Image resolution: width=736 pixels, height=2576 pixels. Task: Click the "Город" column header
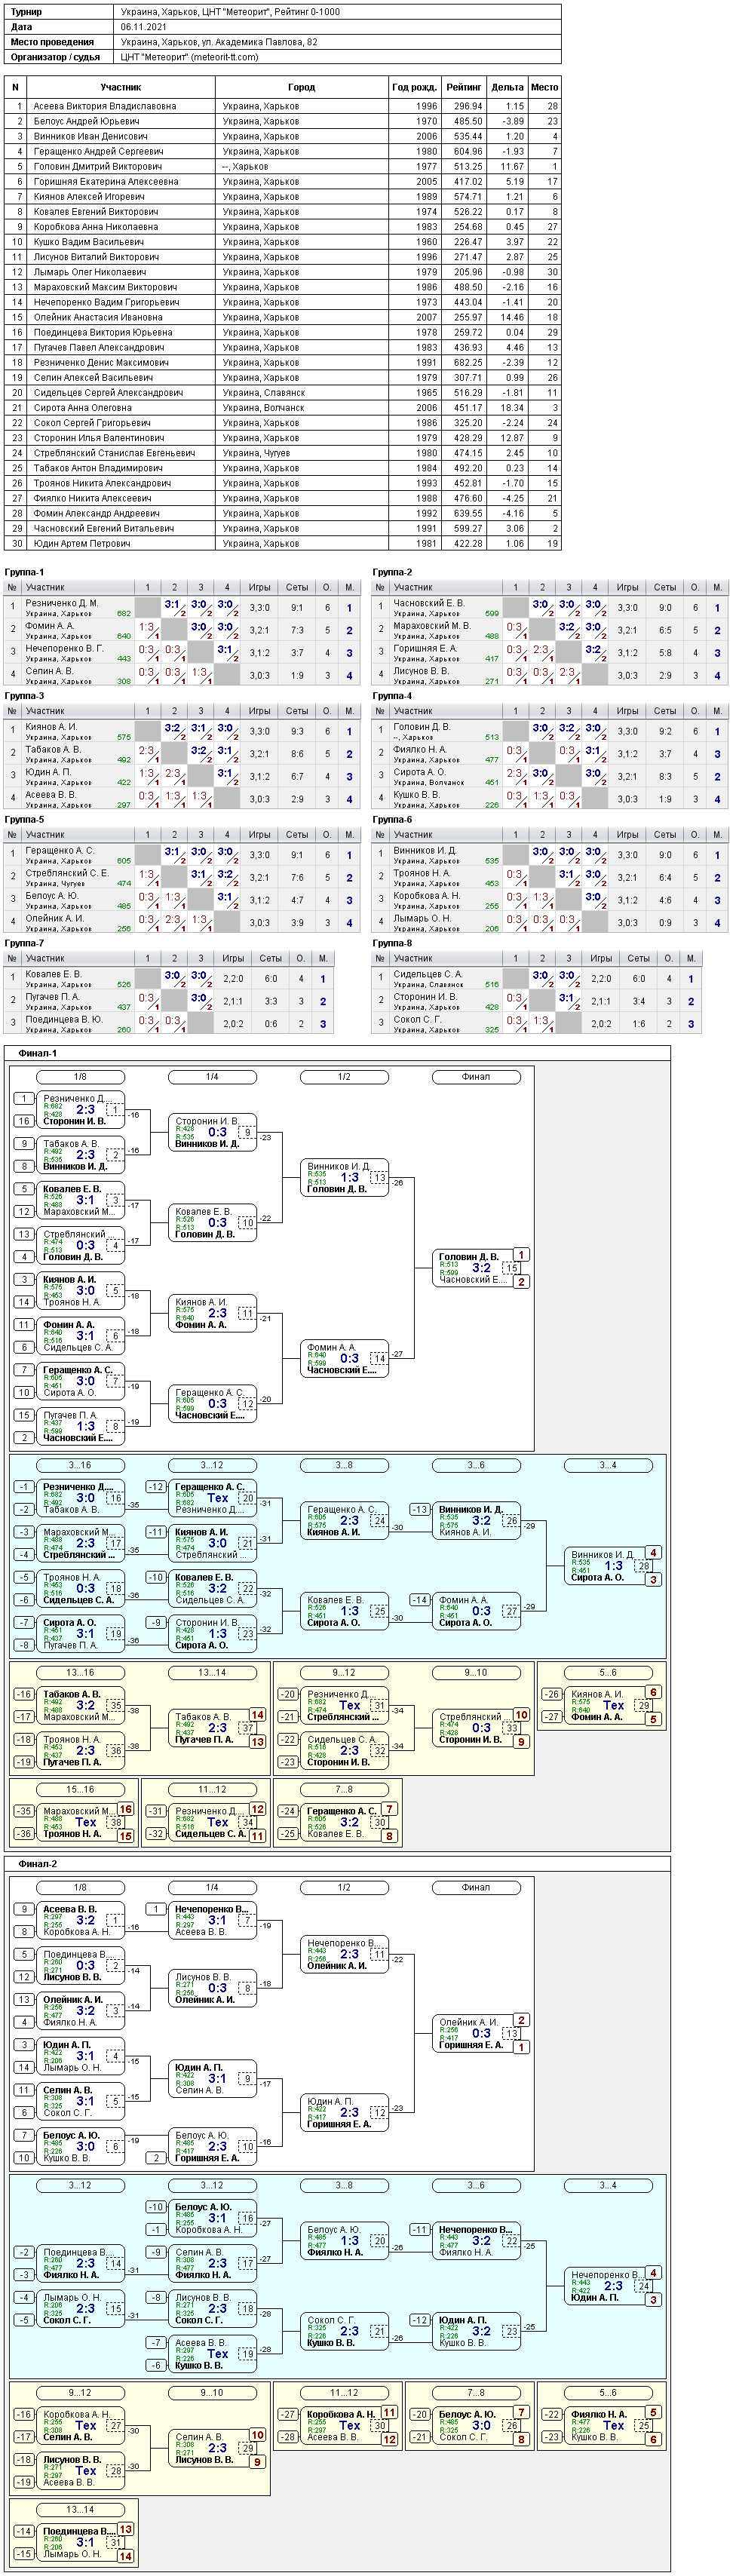(301, 87)
